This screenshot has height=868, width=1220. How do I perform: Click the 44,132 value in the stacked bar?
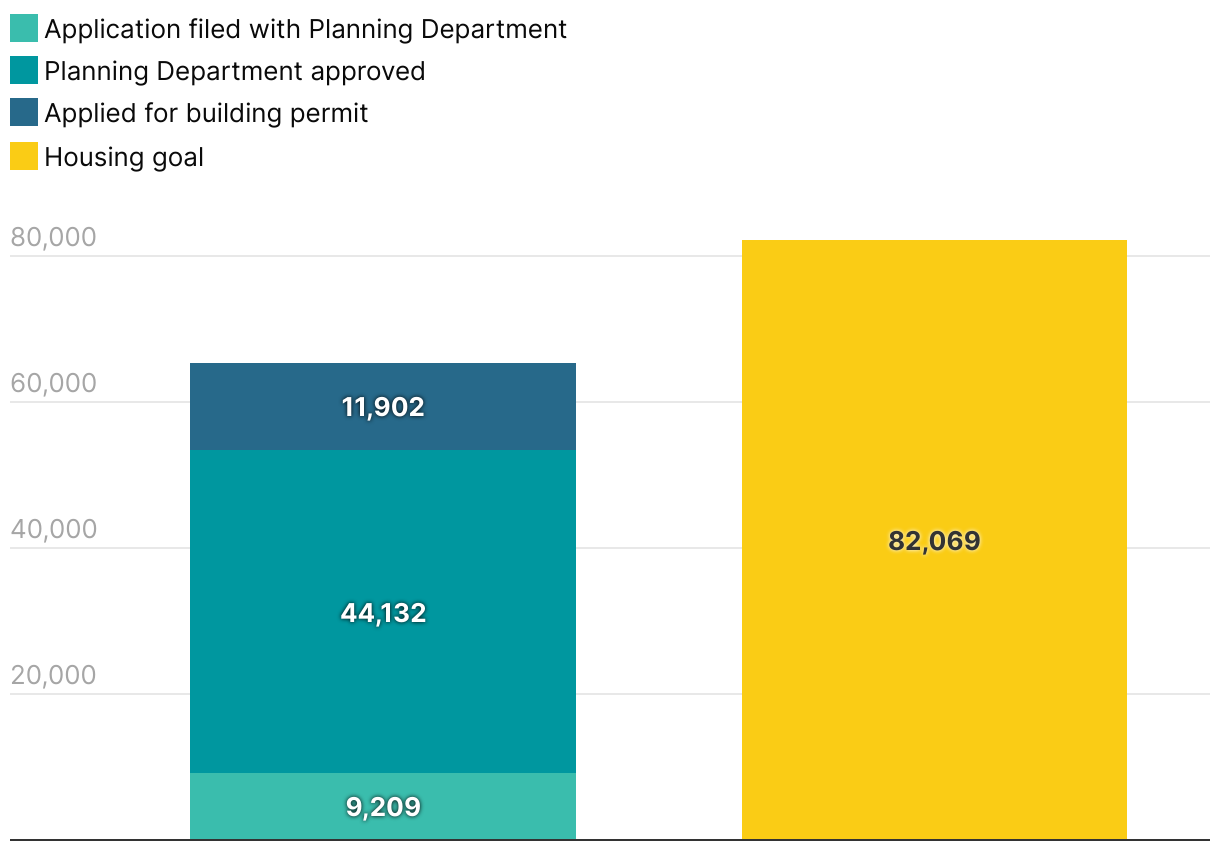(383, 612)
